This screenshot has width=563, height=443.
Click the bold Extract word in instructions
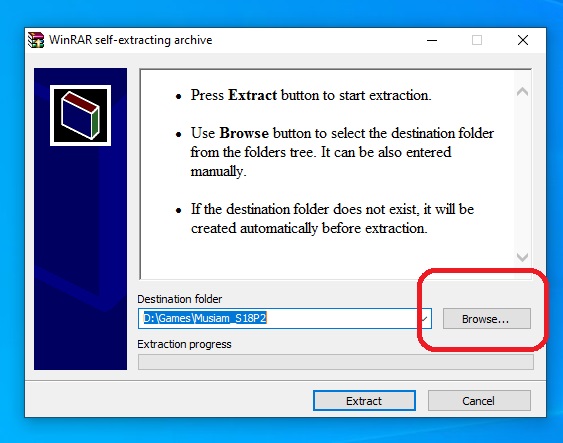(x=252, y=95)
